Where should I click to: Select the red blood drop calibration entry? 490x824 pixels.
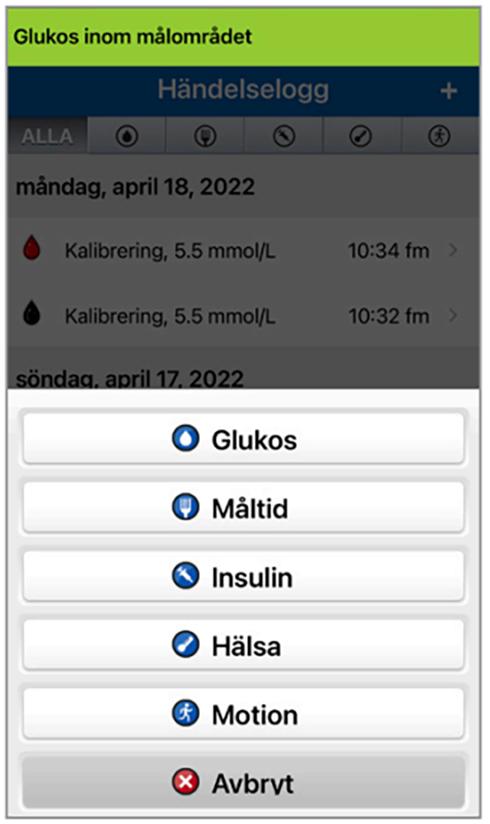point(243,250)
